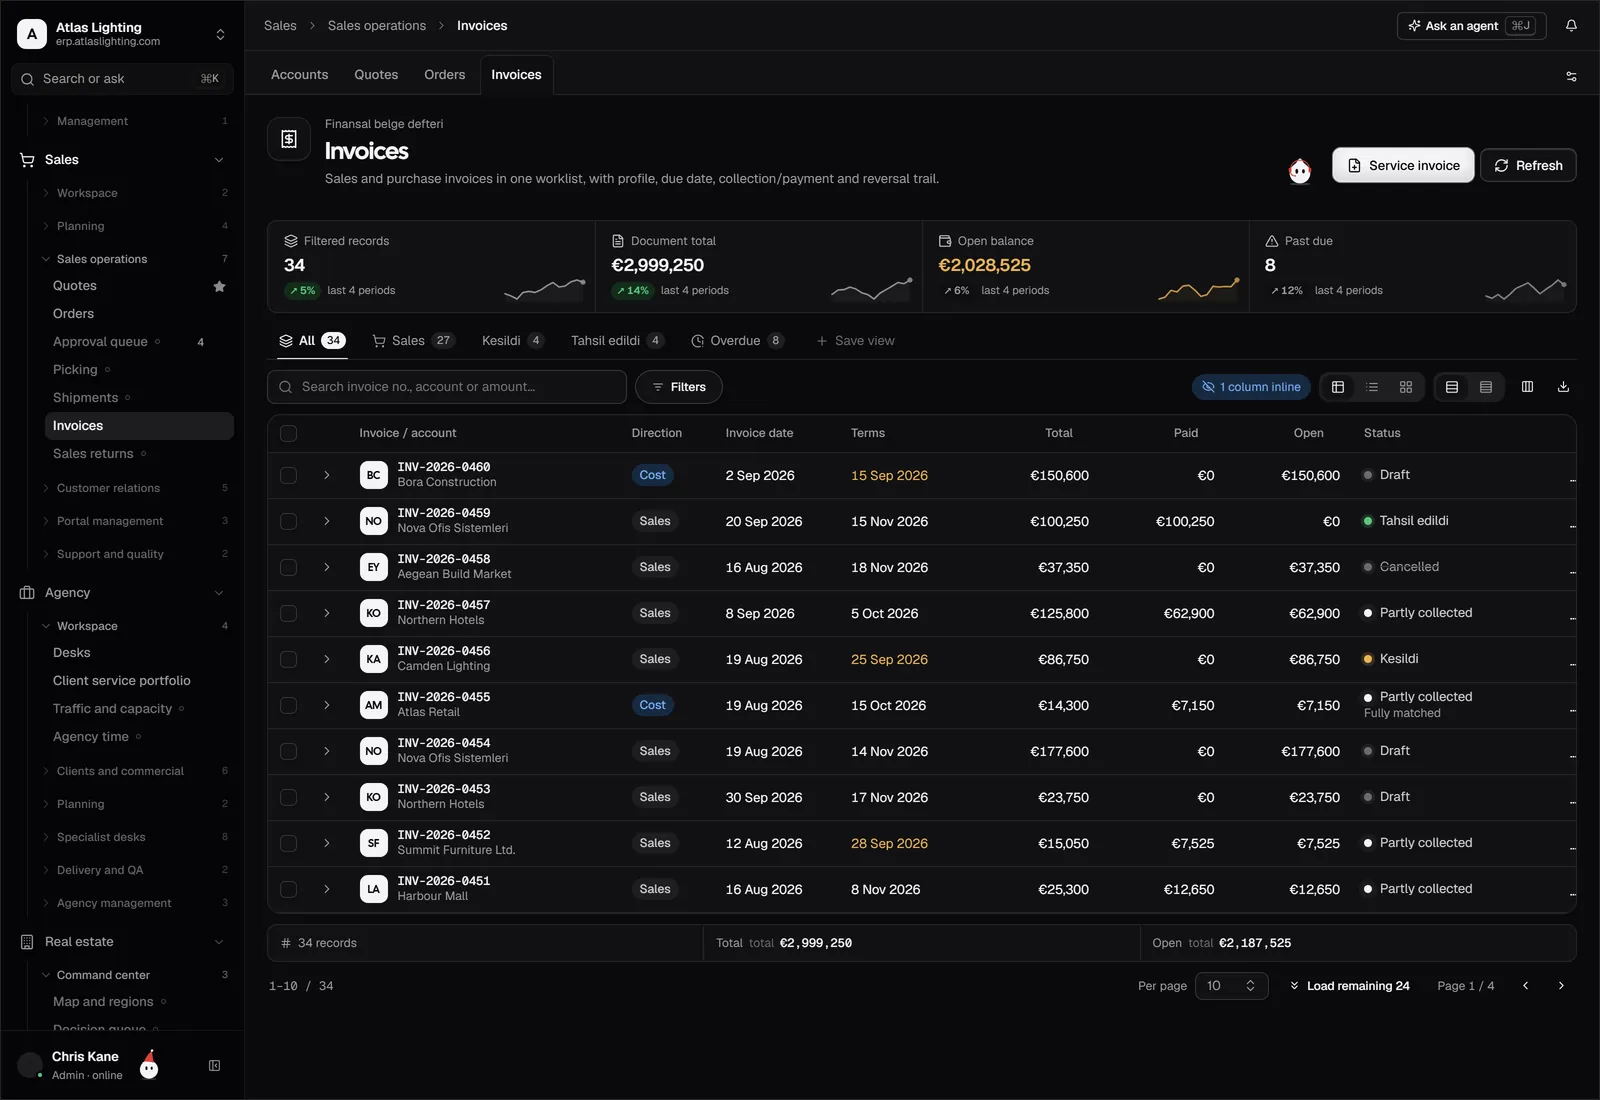Star the Quotes sidebar favorite
Screen dimensions: 1600x1100
219,286
